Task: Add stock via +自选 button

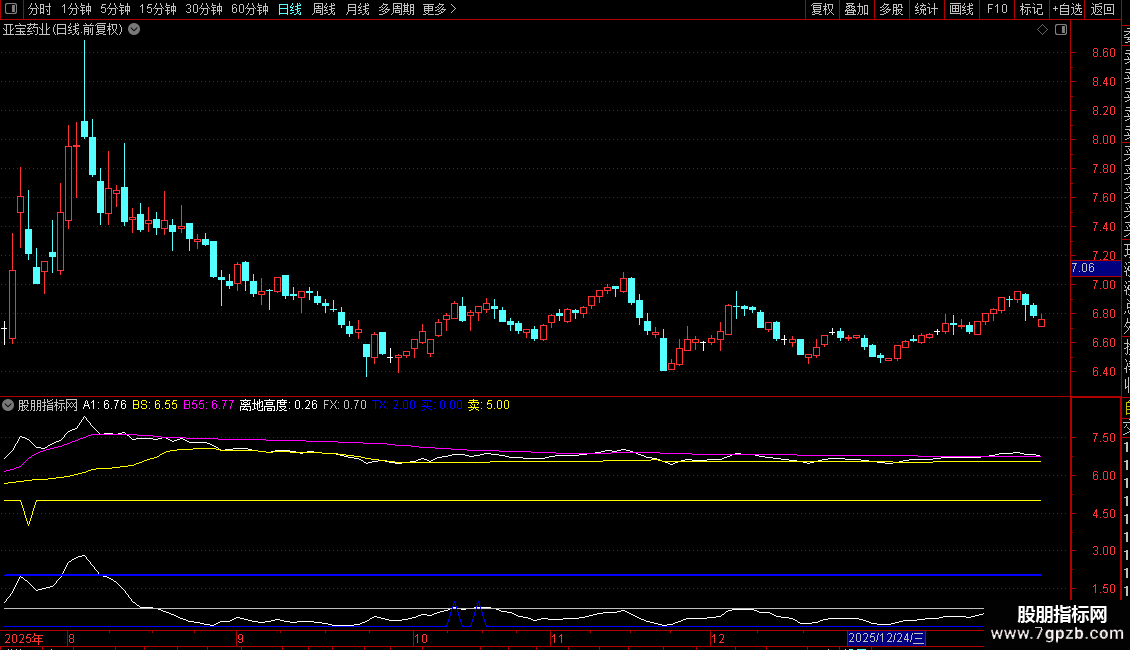Action: [1067, 9]
